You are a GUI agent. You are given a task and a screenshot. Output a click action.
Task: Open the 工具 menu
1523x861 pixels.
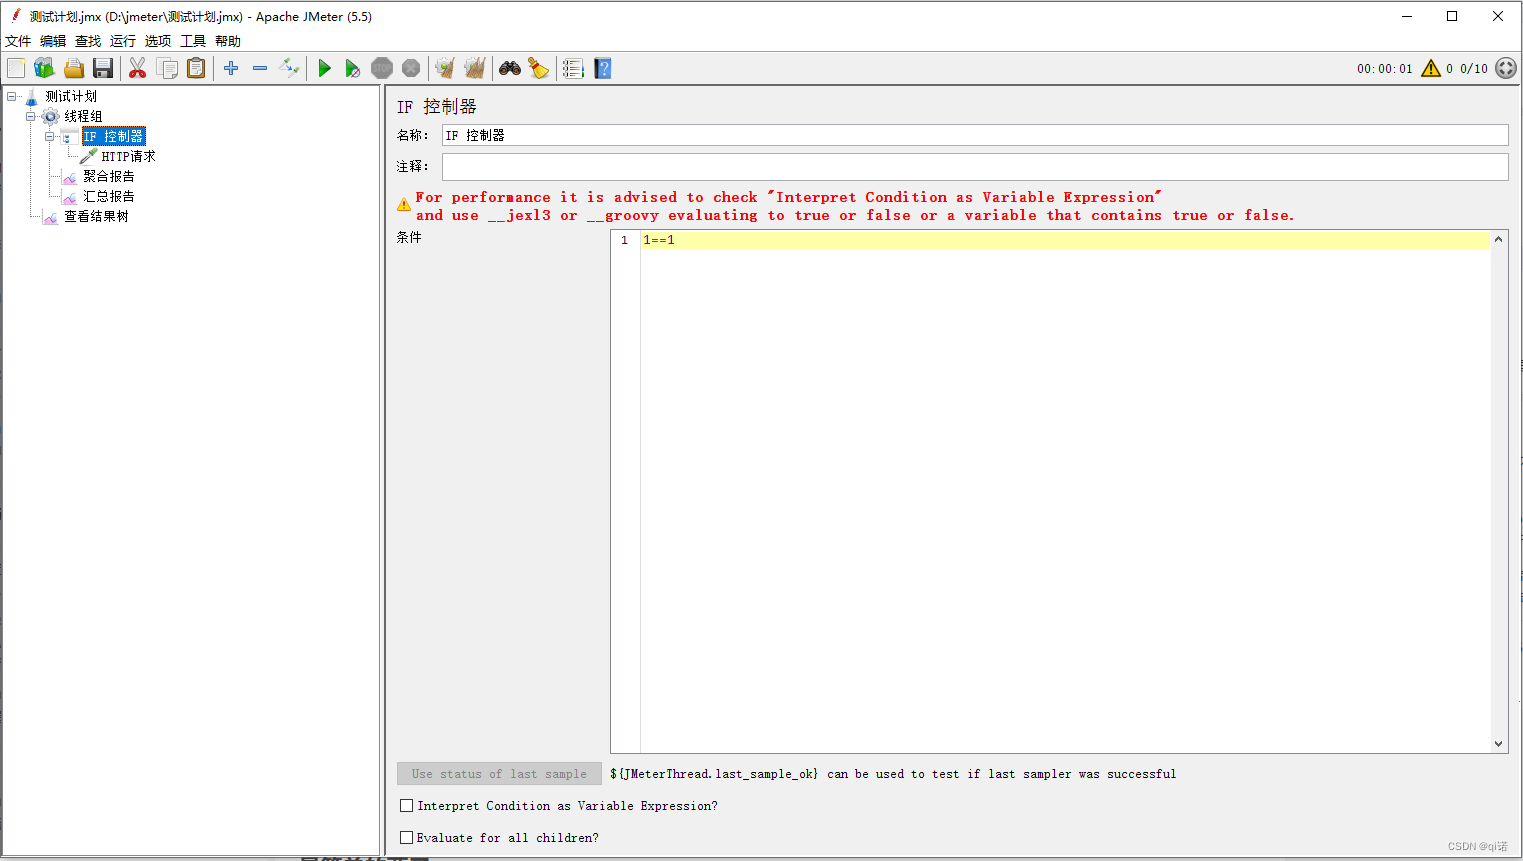193,41
